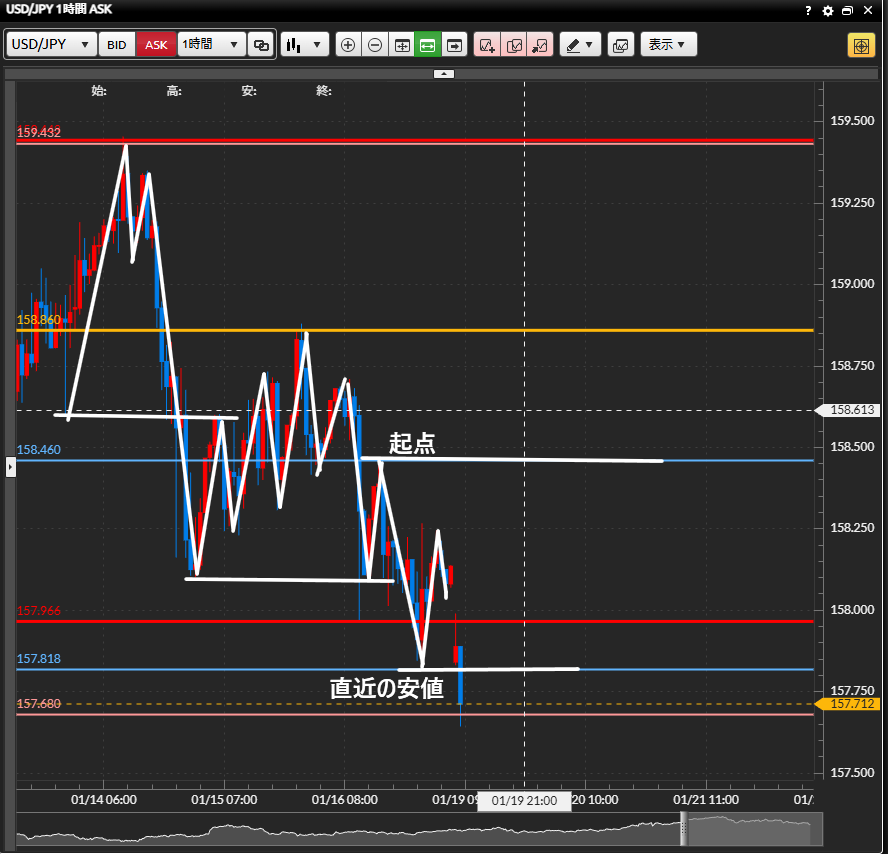Screen dimensions: 888x854
Task: Switch chart to BID price
Action: click(x=117, y=45)
